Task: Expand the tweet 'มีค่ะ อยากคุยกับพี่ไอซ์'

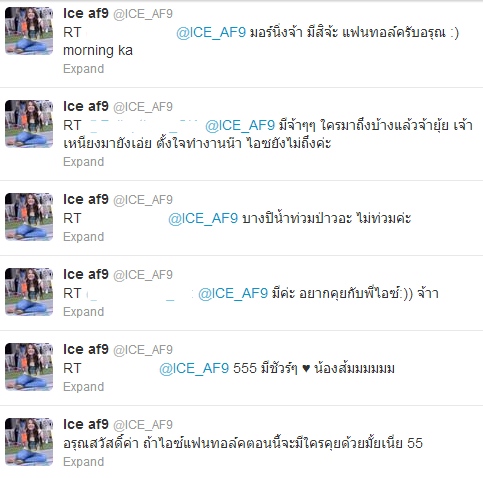Action: click(84, 312)
